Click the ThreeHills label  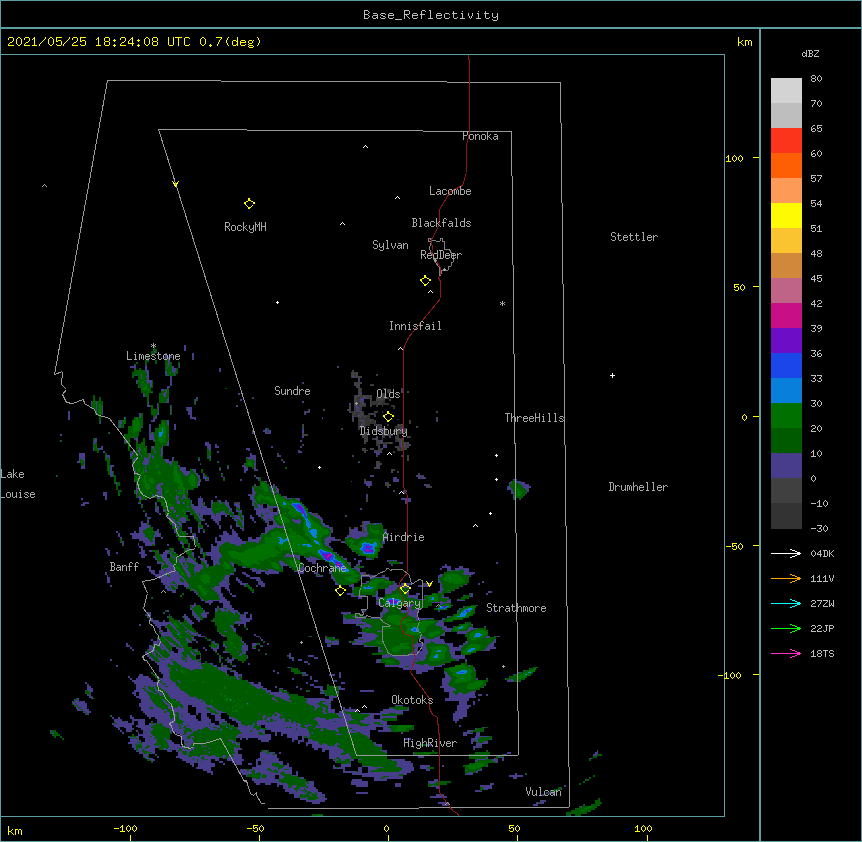coord(534,418)
